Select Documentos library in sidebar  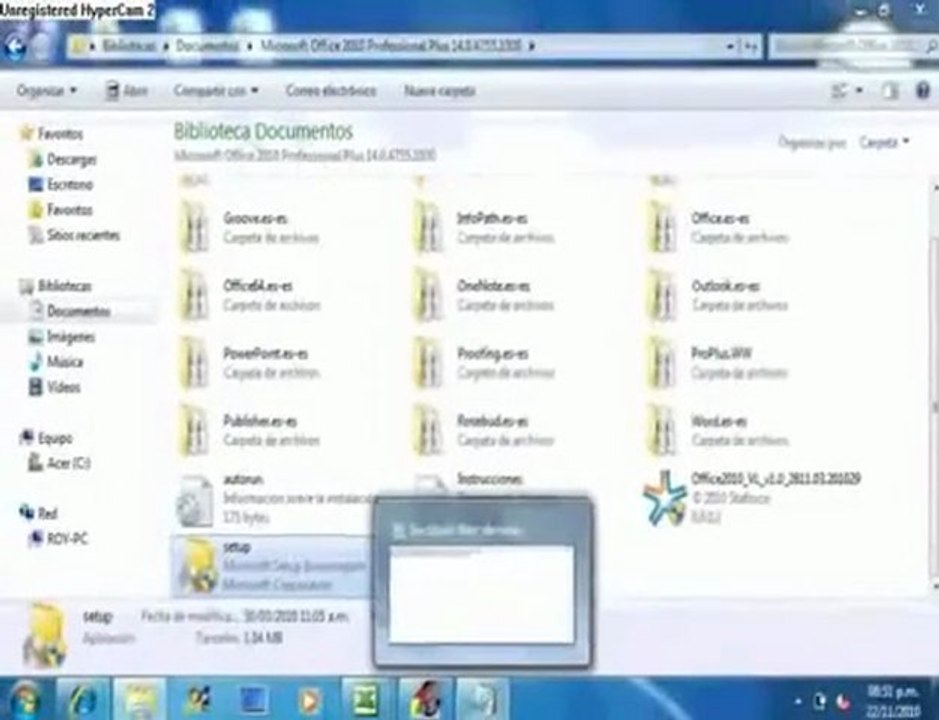coord(70,311)
